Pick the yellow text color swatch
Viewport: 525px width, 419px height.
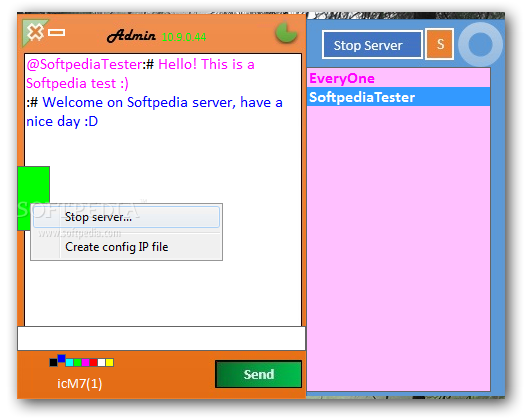(x=109, y=362)
